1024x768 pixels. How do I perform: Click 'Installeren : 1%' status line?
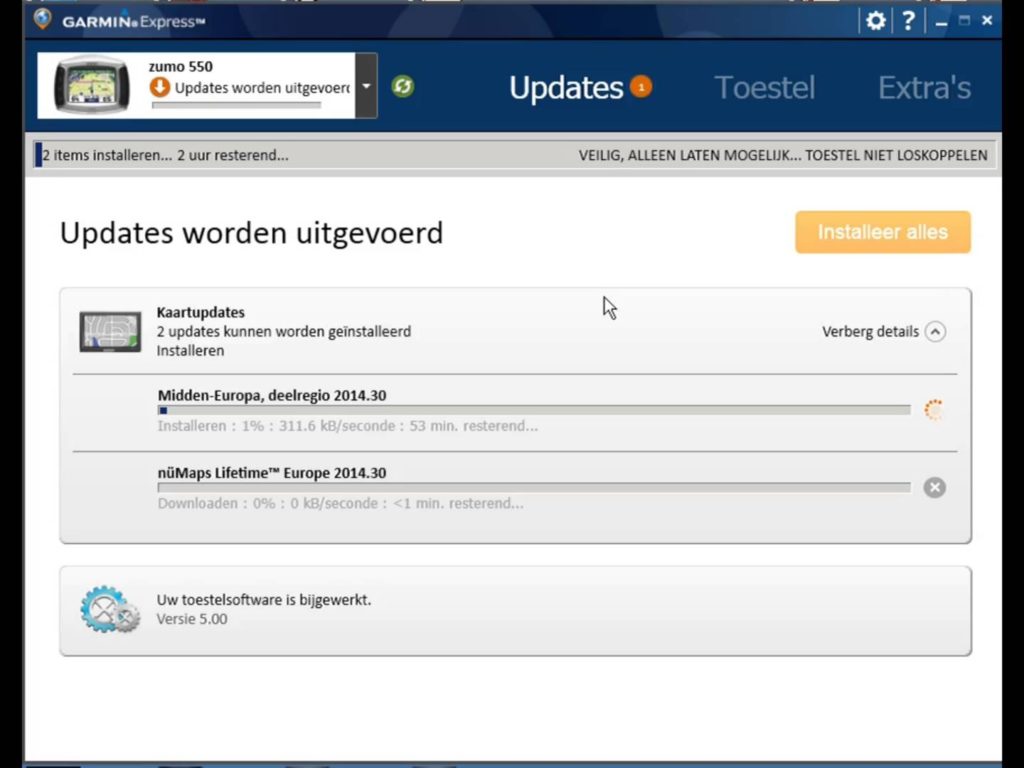348,426
